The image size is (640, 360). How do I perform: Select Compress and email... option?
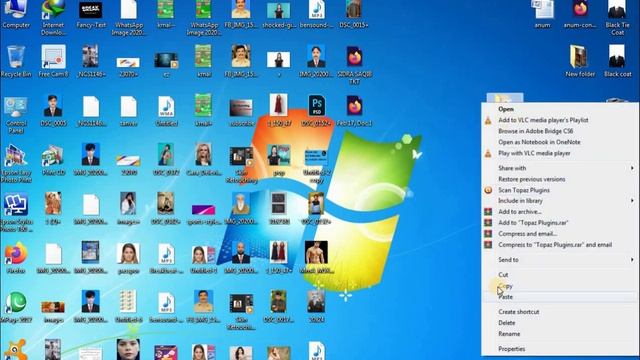click(x=527, y=234)
